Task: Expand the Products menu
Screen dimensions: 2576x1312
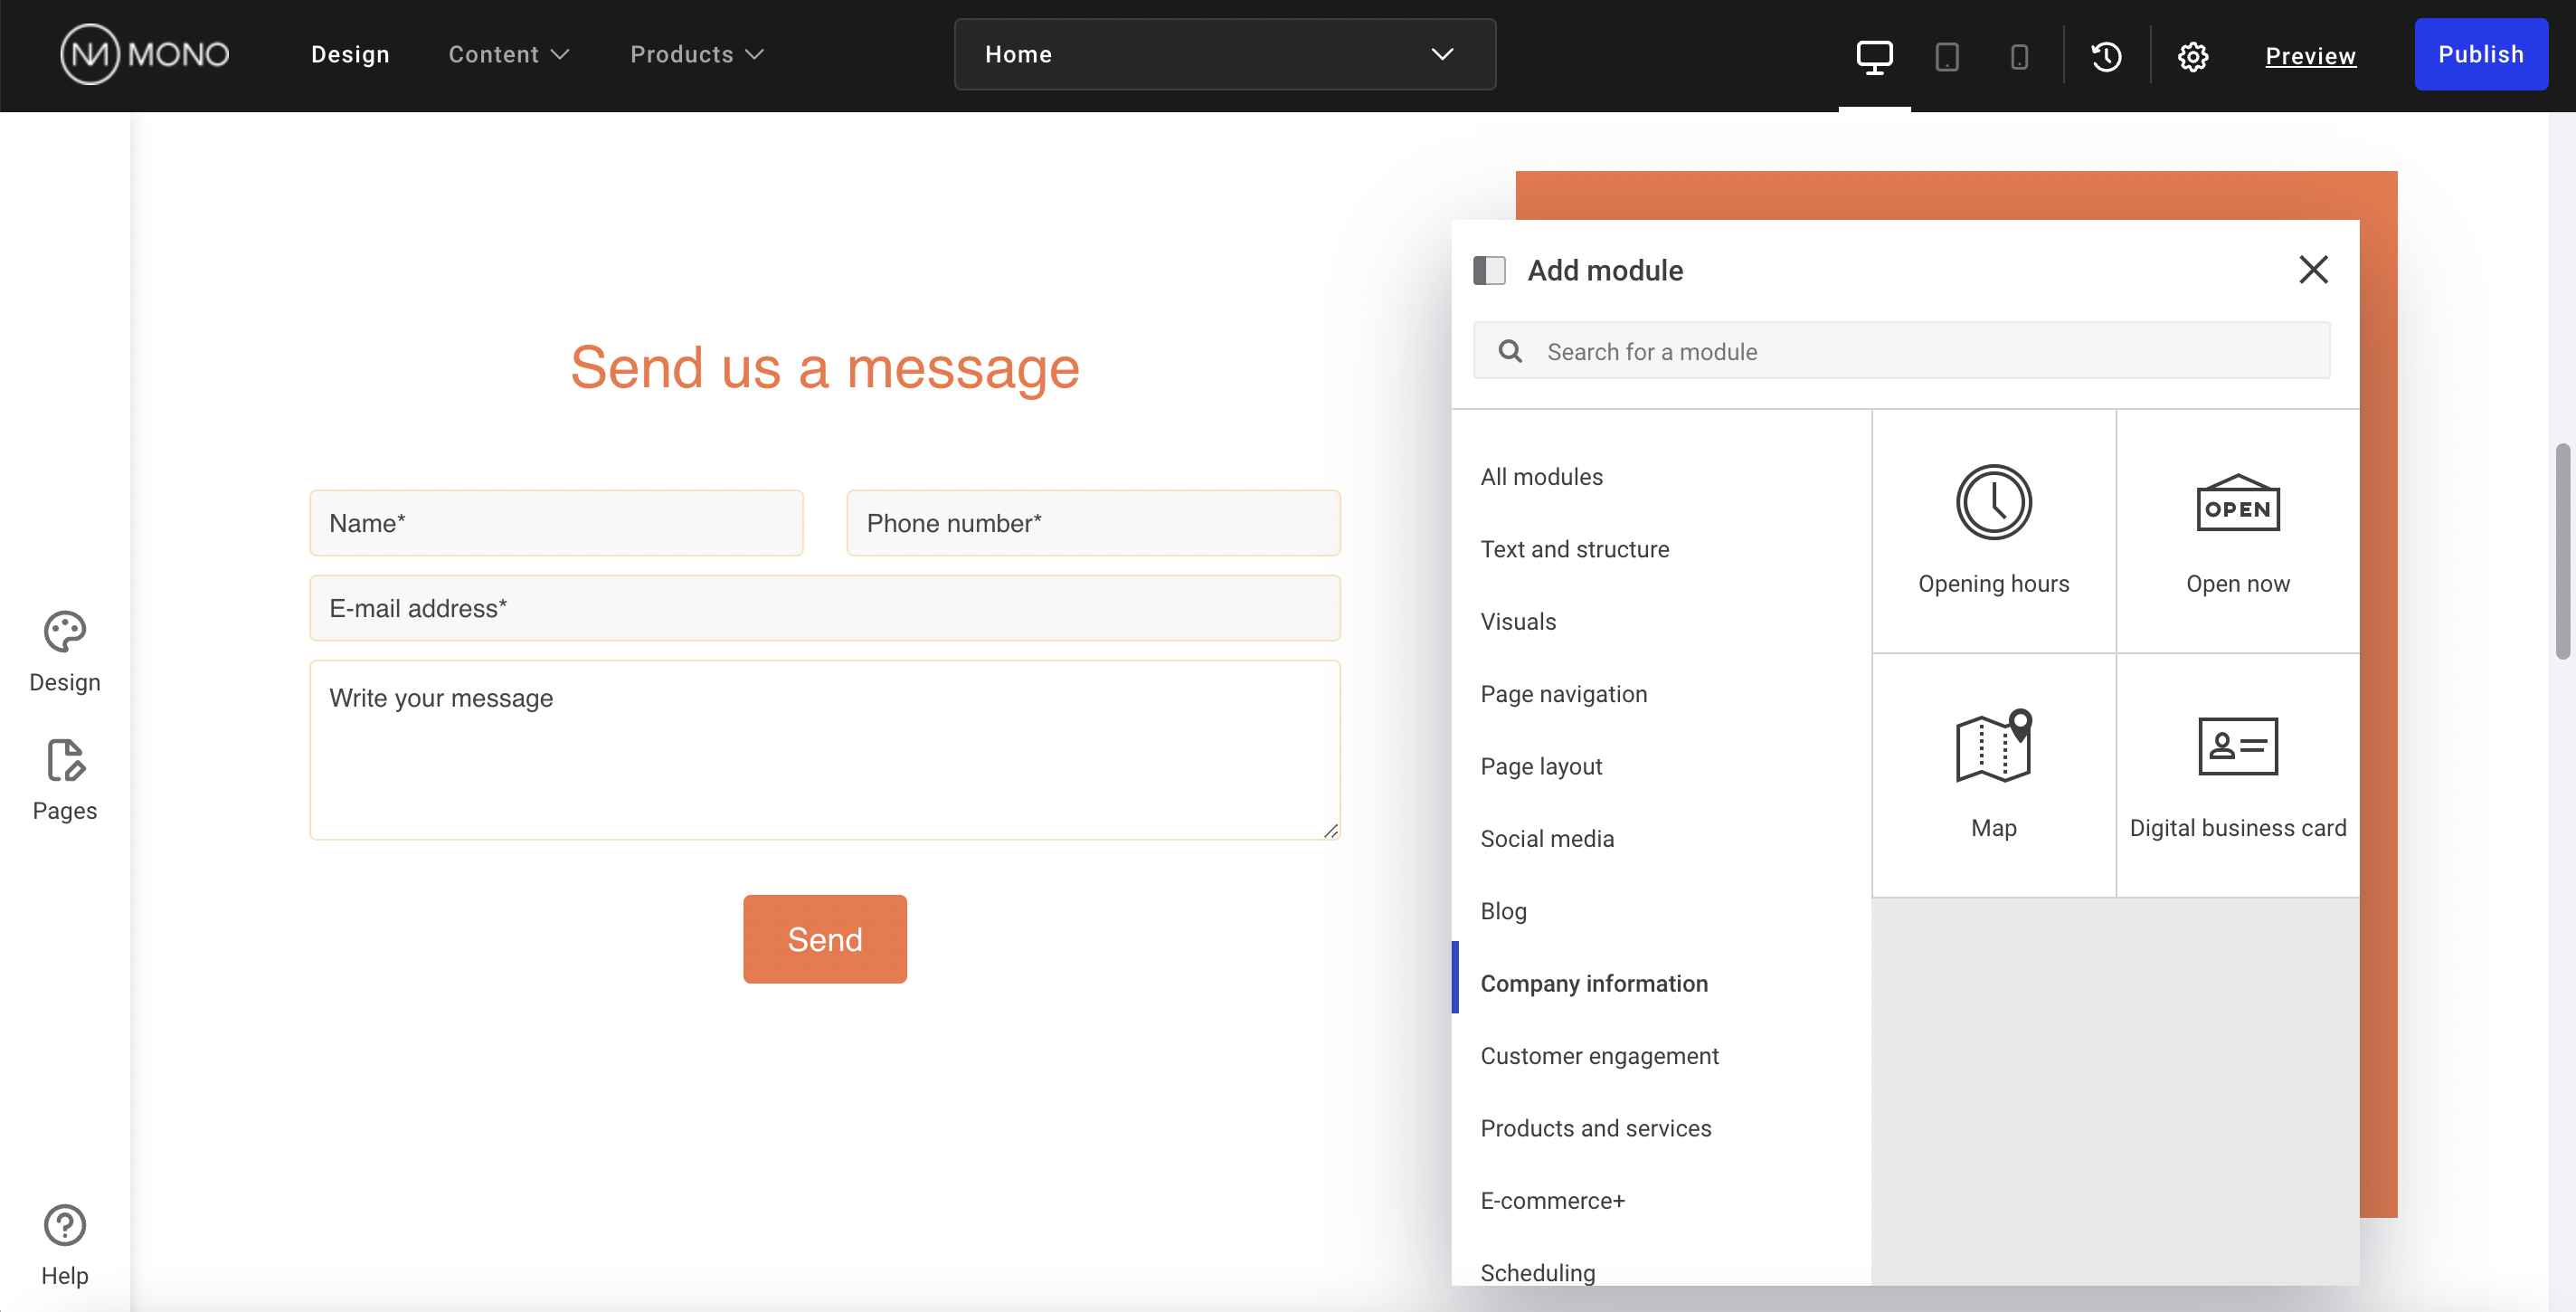Action: click(x=696, y=54)
